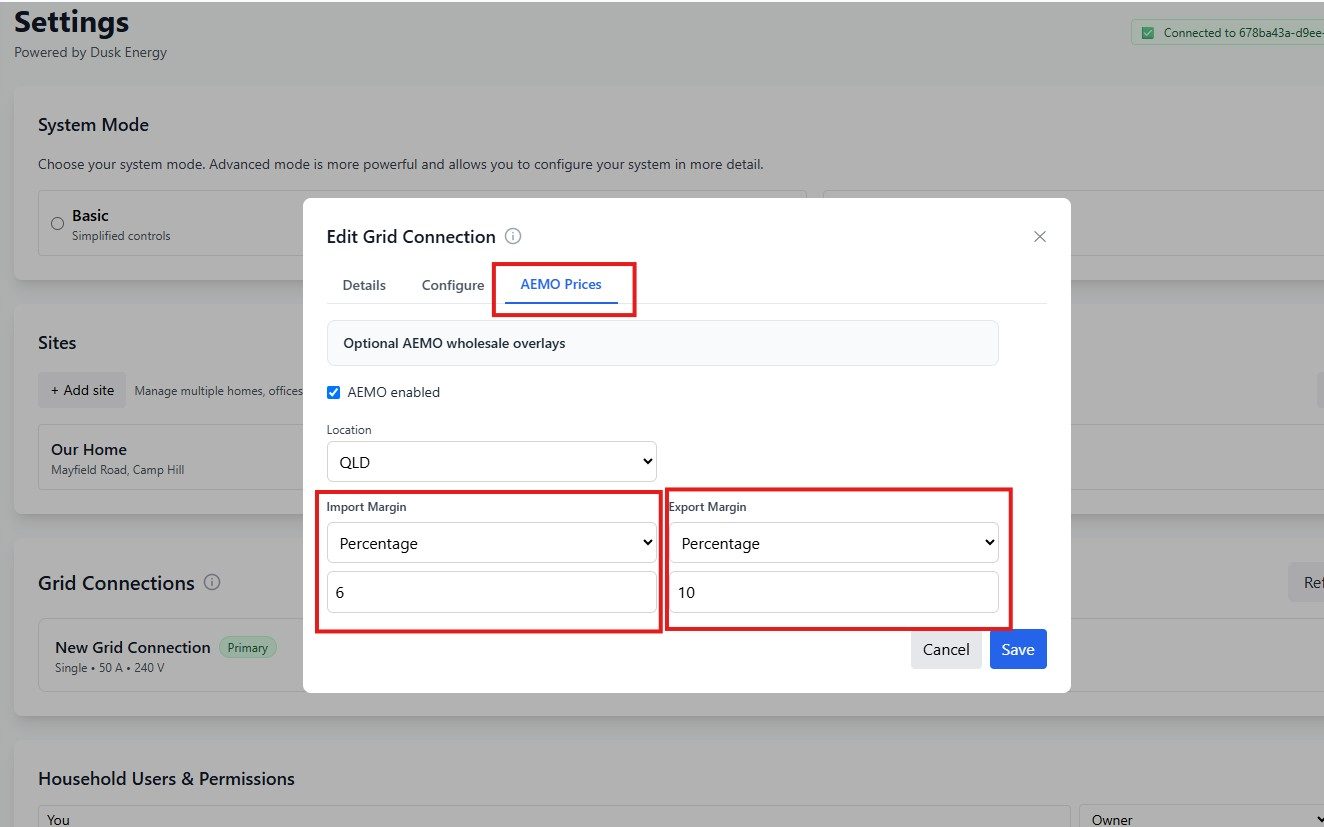This screenshot has width=1324, height=827.
Task: Select the Basic system mode radio button
Action: [x=57, y=224]
